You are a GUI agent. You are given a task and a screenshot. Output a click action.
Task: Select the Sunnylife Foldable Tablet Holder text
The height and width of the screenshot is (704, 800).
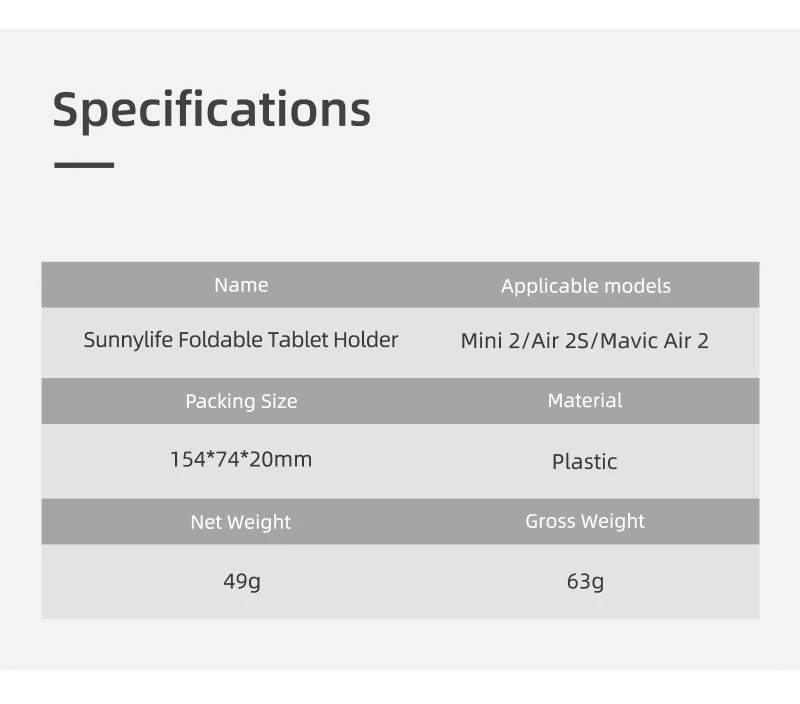(x=240, y=340)
